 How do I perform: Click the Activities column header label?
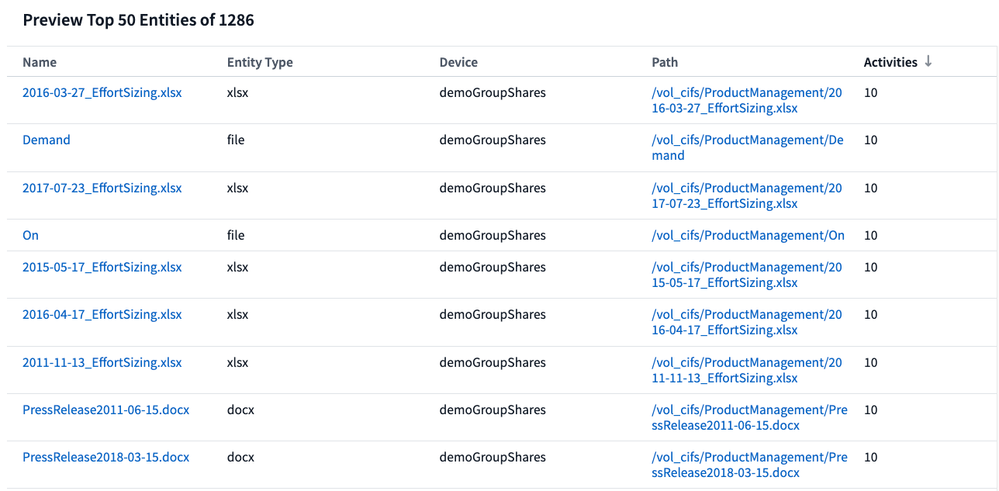(x=890, y=62)
